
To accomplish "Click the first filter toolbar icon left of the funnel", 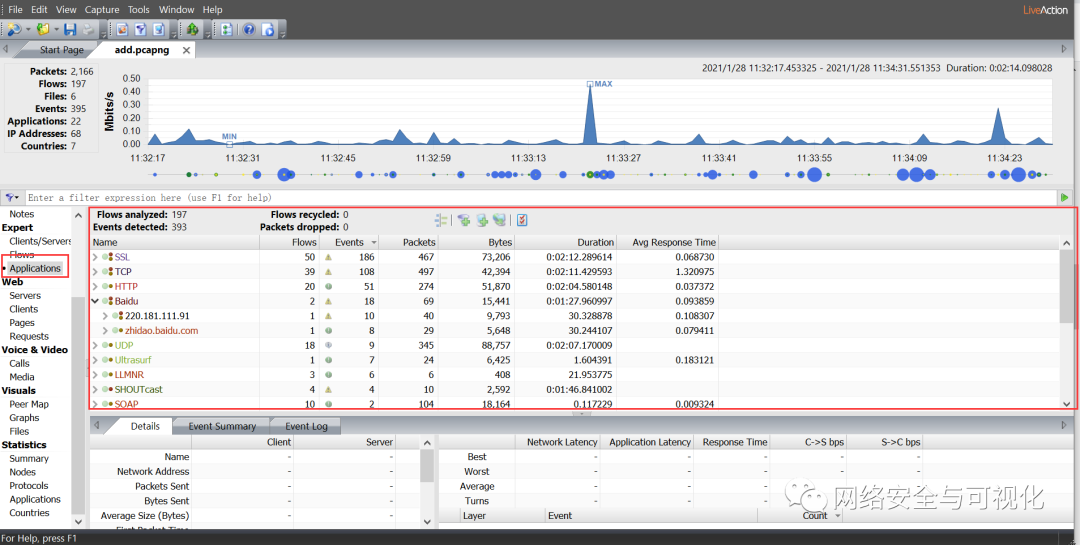I will (x=123, y=29).
